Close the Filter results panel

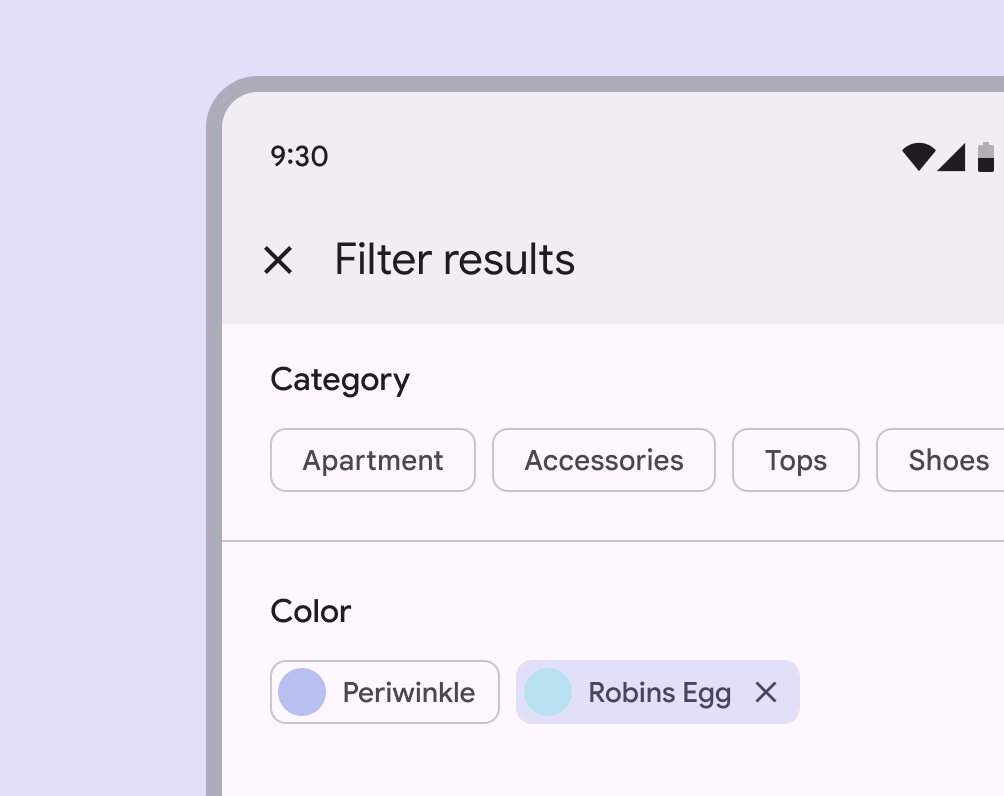click(x=277, y=261)
